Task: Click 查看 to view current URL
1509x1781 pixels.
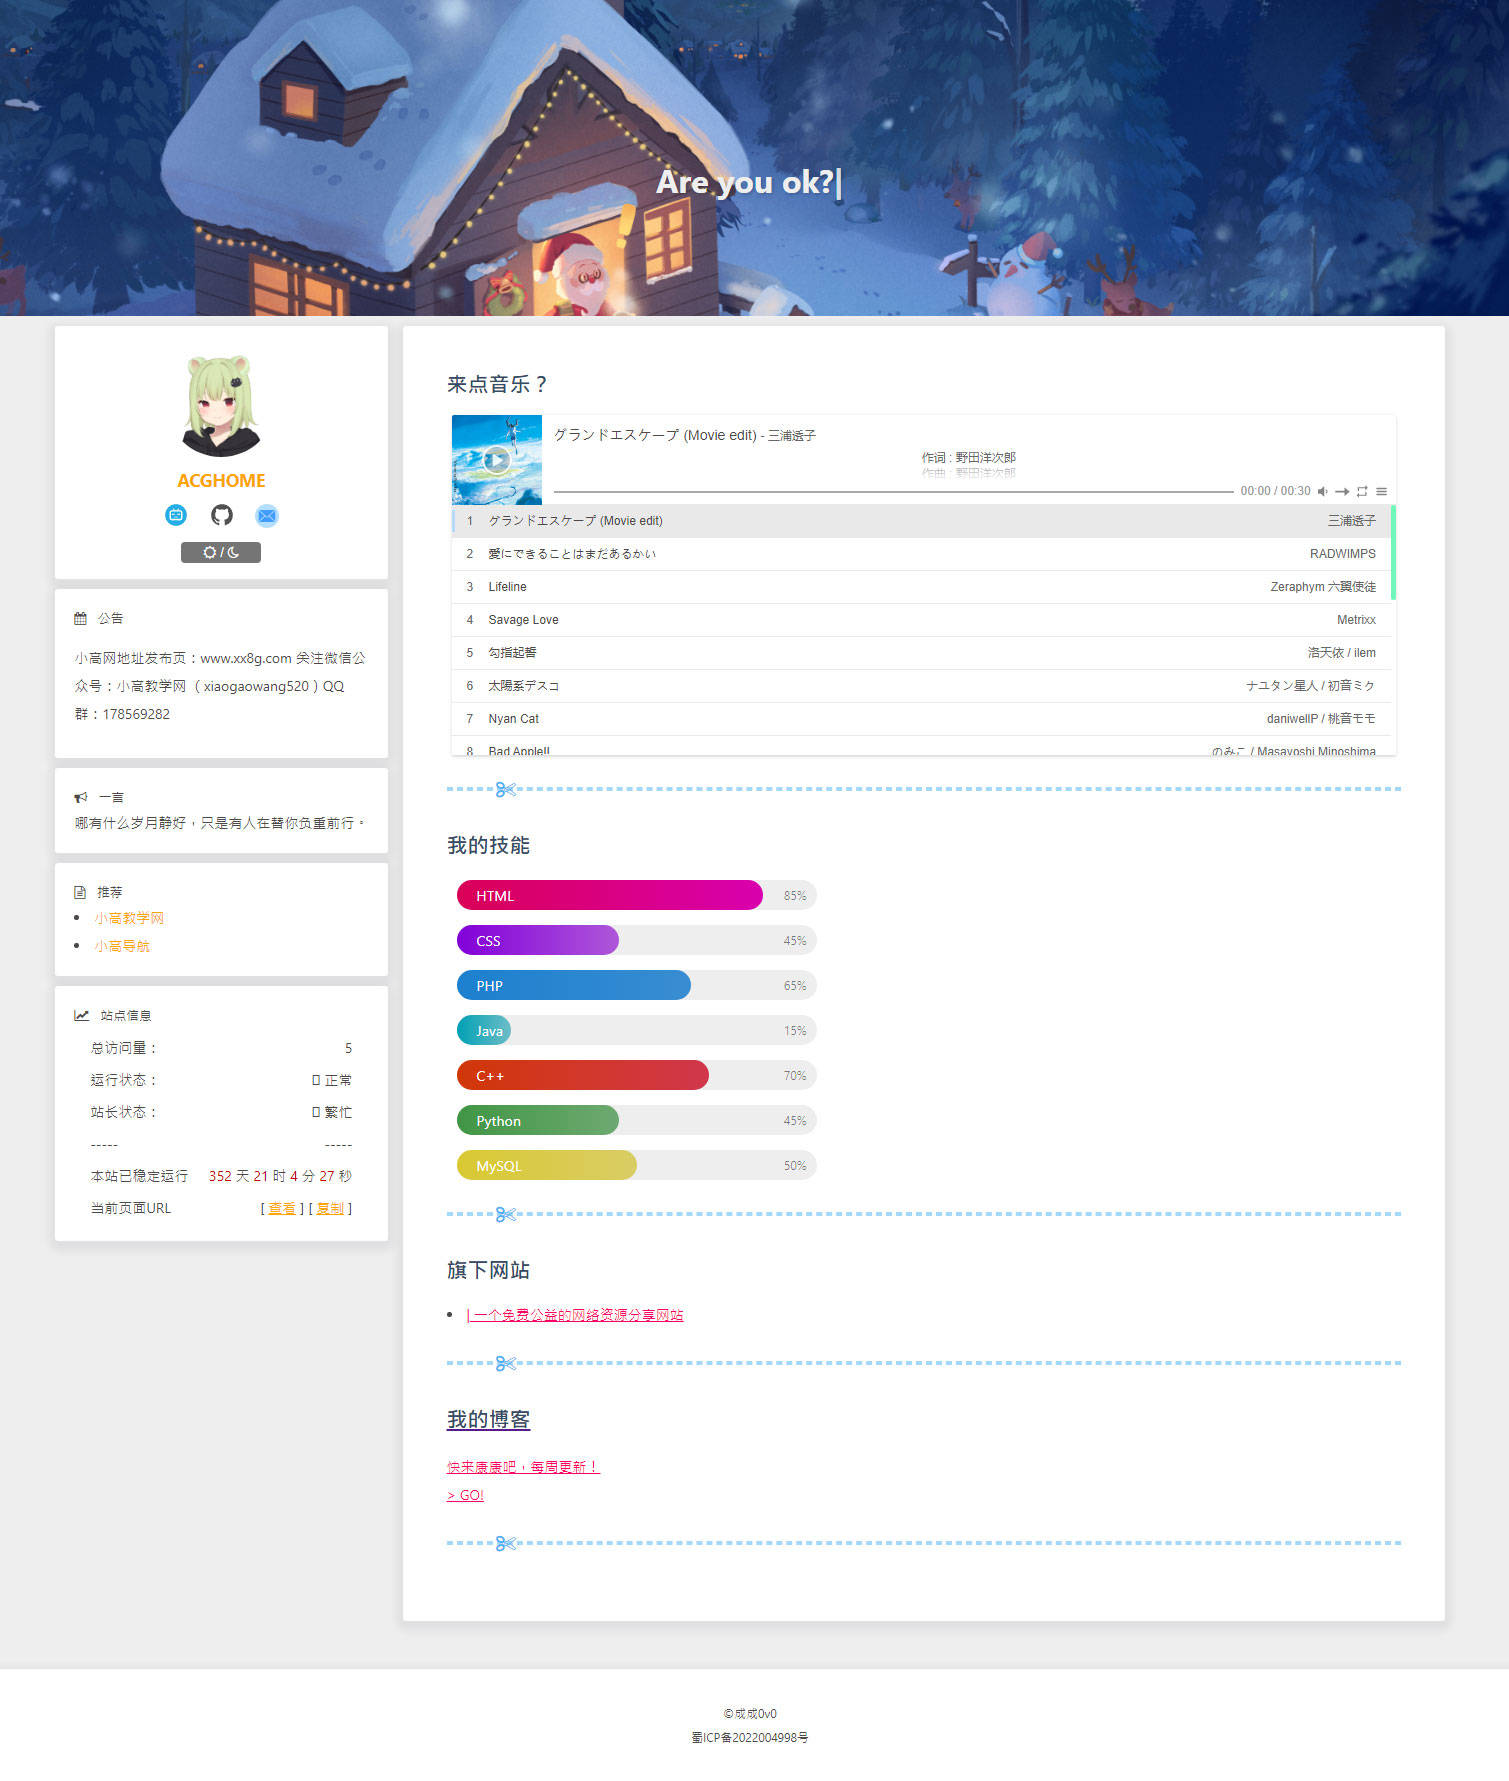Action: pyautogui.click(x=282, y=1208)
